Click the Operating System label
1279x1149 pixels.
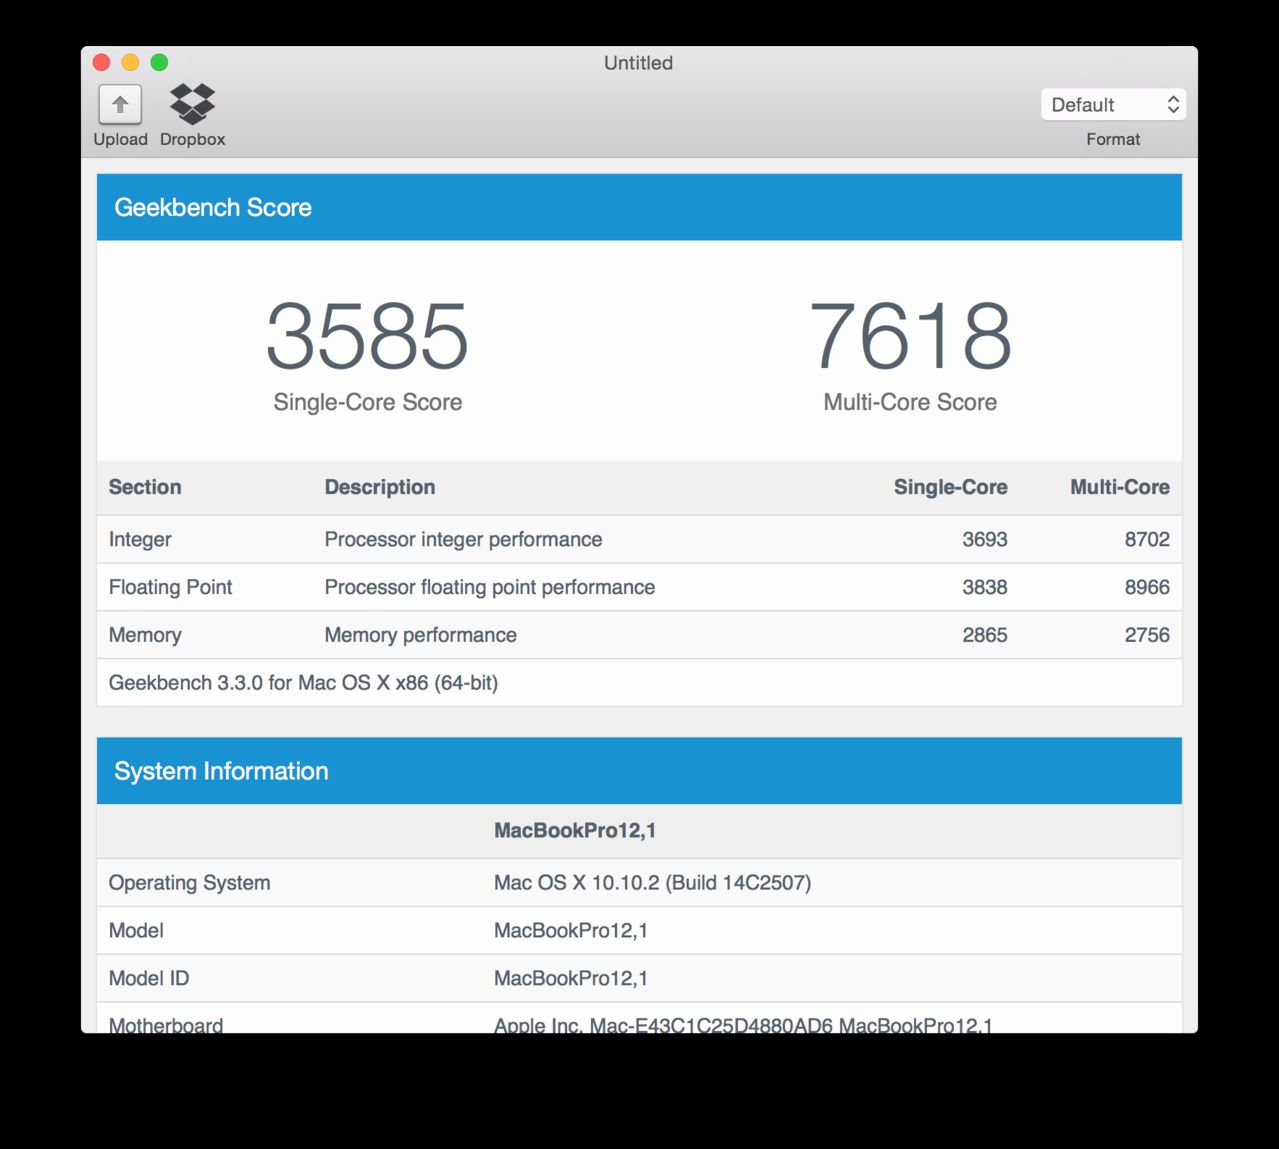189,883
